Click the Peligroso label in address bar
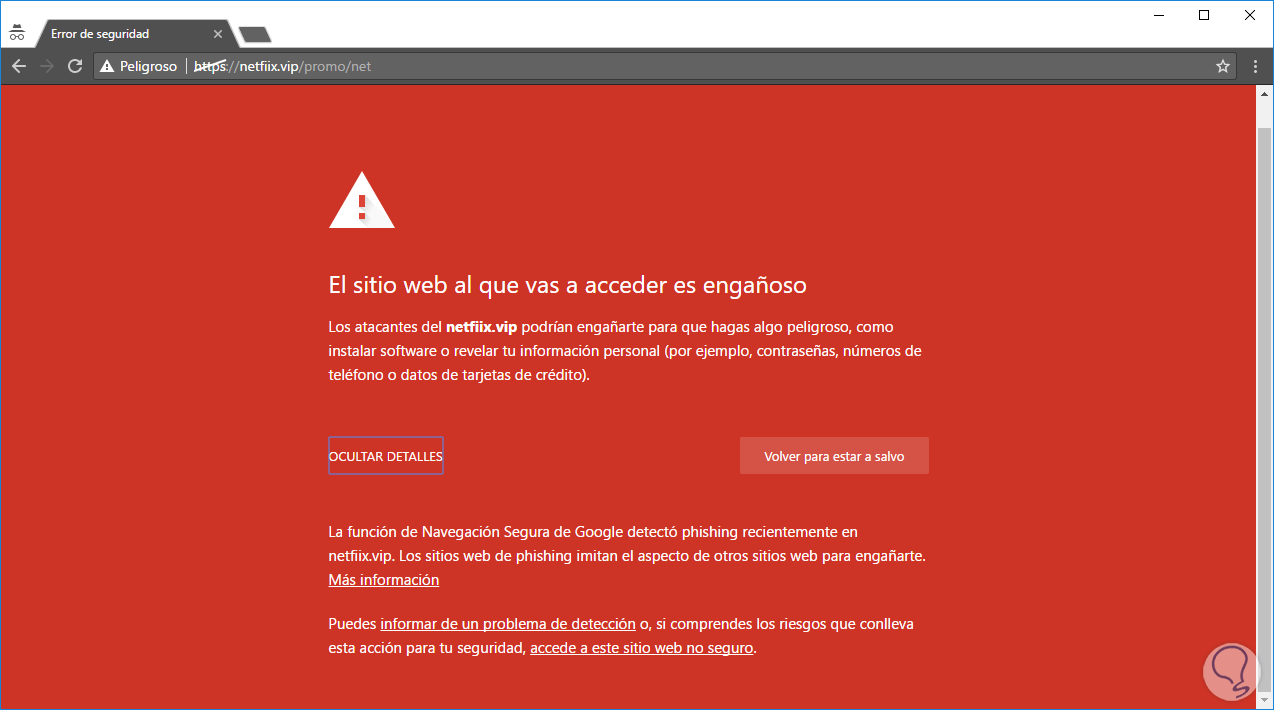Viewport: 1274px width, 710px height. pyautogui.click(x=148, y=66)
